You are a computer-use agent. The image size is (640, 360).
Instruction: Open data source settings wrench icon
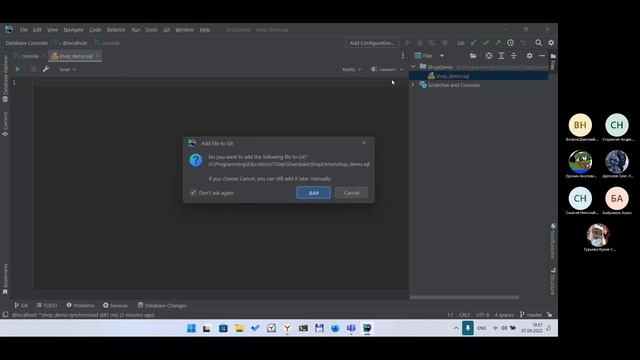click(46, 69)
